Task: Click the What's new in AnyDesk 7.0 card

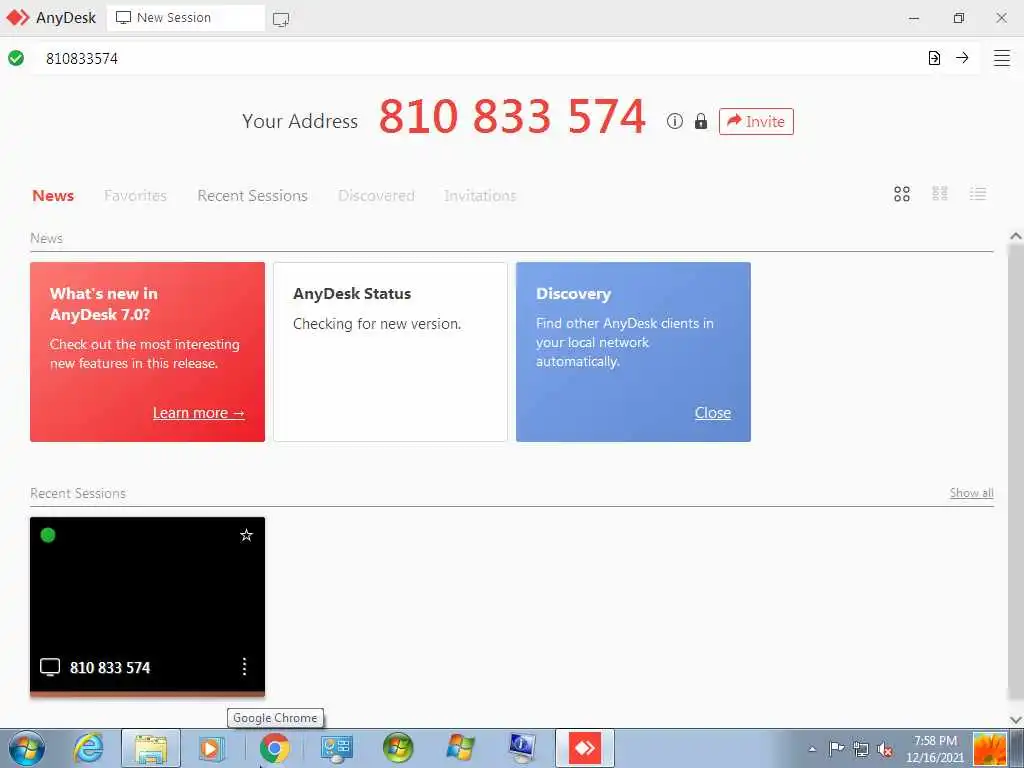Action: click(x=148, y=352)
